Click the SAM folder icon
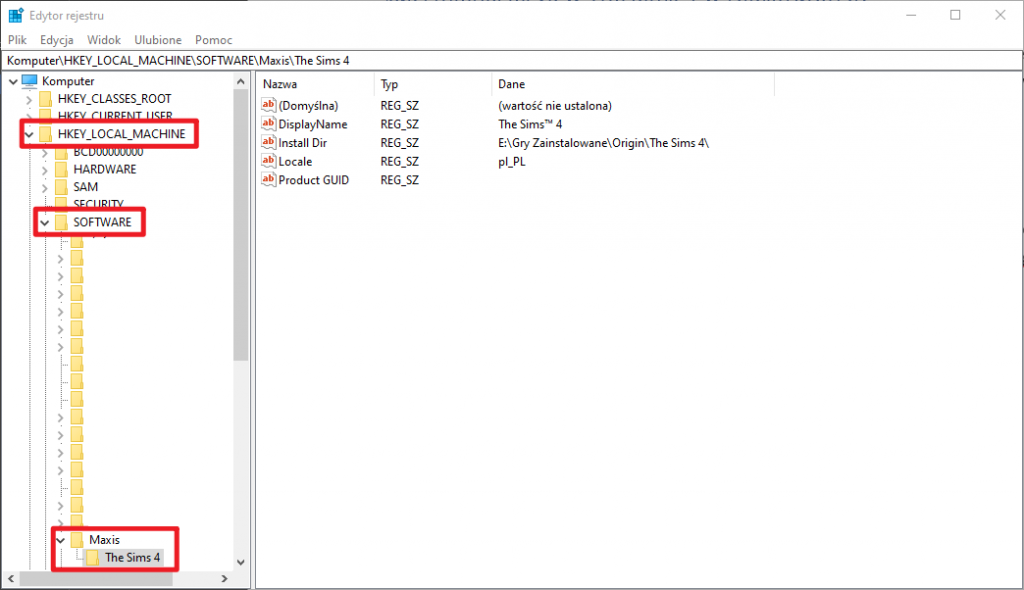The image size is (1024, 590). [x=61, y=187]
